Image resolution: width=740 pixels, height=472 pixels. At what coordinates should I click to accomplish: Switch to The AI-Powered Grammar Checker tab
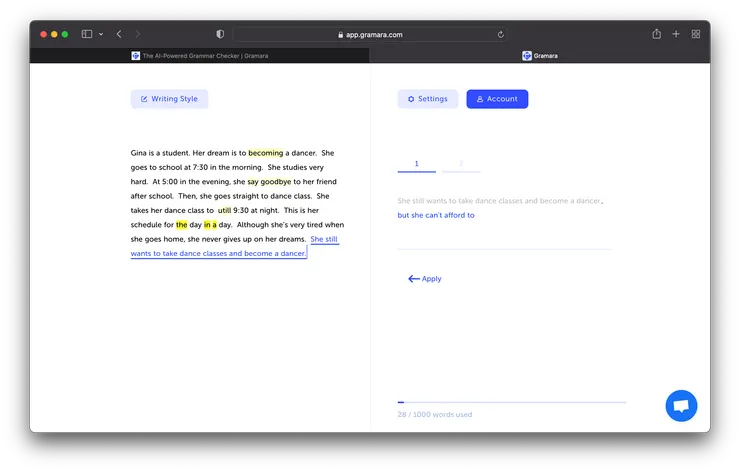[200, 56]
